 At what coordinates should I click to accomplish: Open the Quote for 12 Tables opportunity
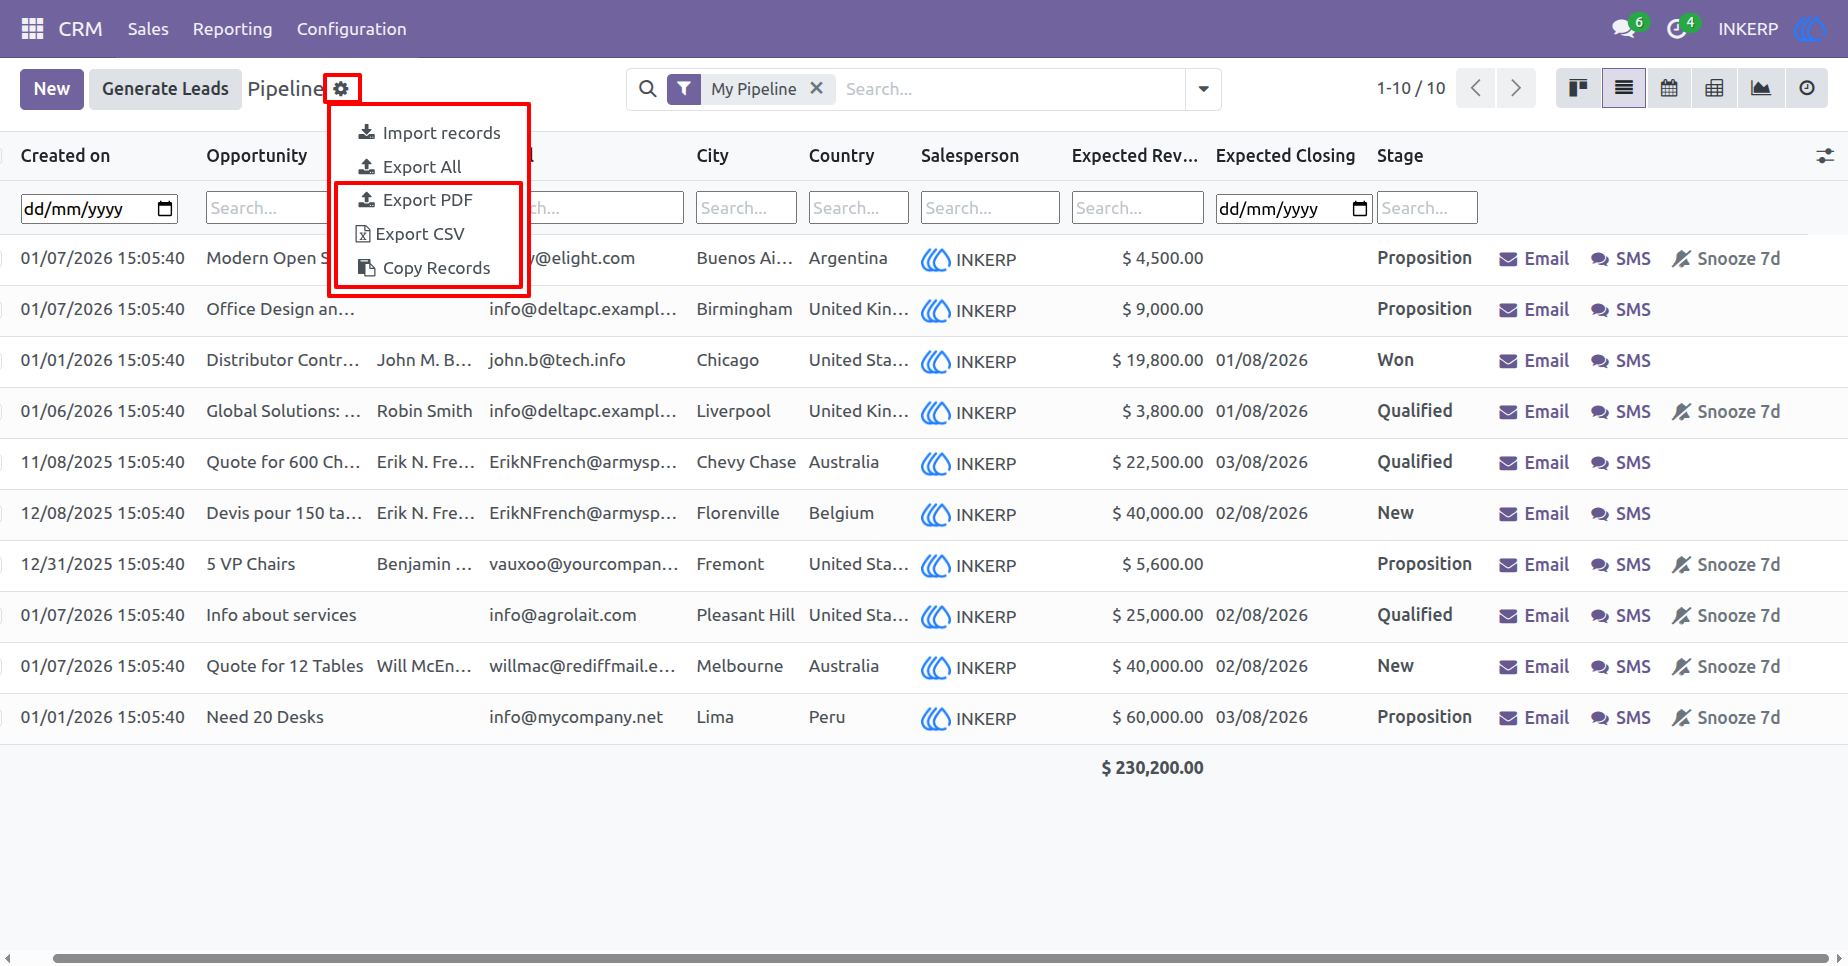(x=285, y=666)
